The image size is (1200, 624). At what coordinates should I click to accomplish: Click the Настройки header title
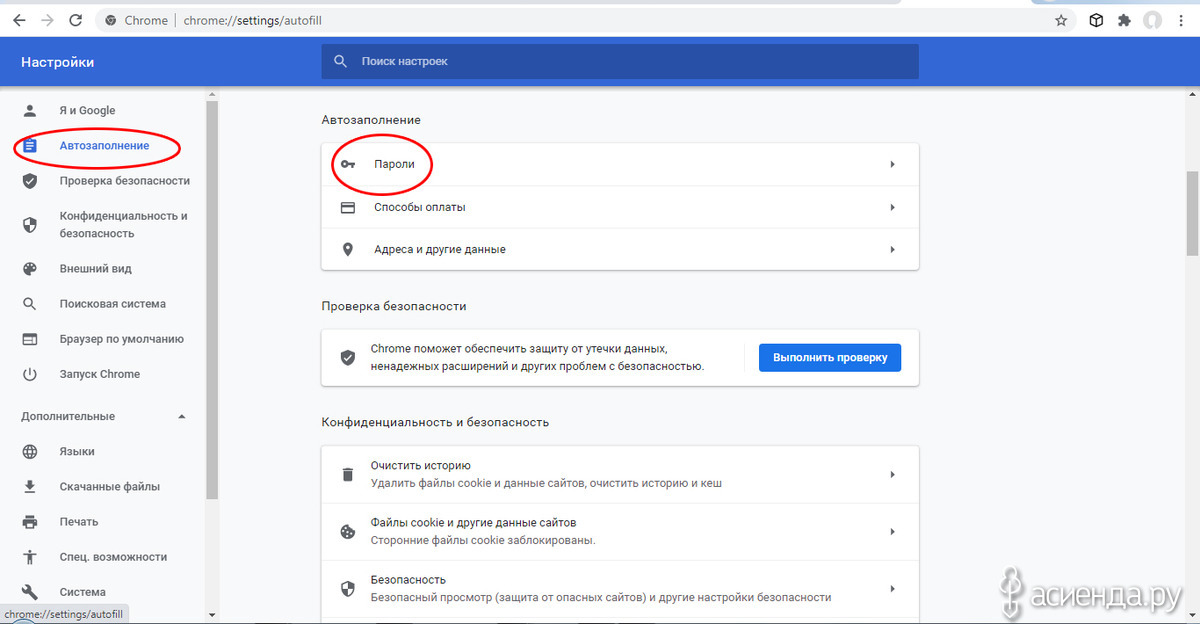click(58, 62)
